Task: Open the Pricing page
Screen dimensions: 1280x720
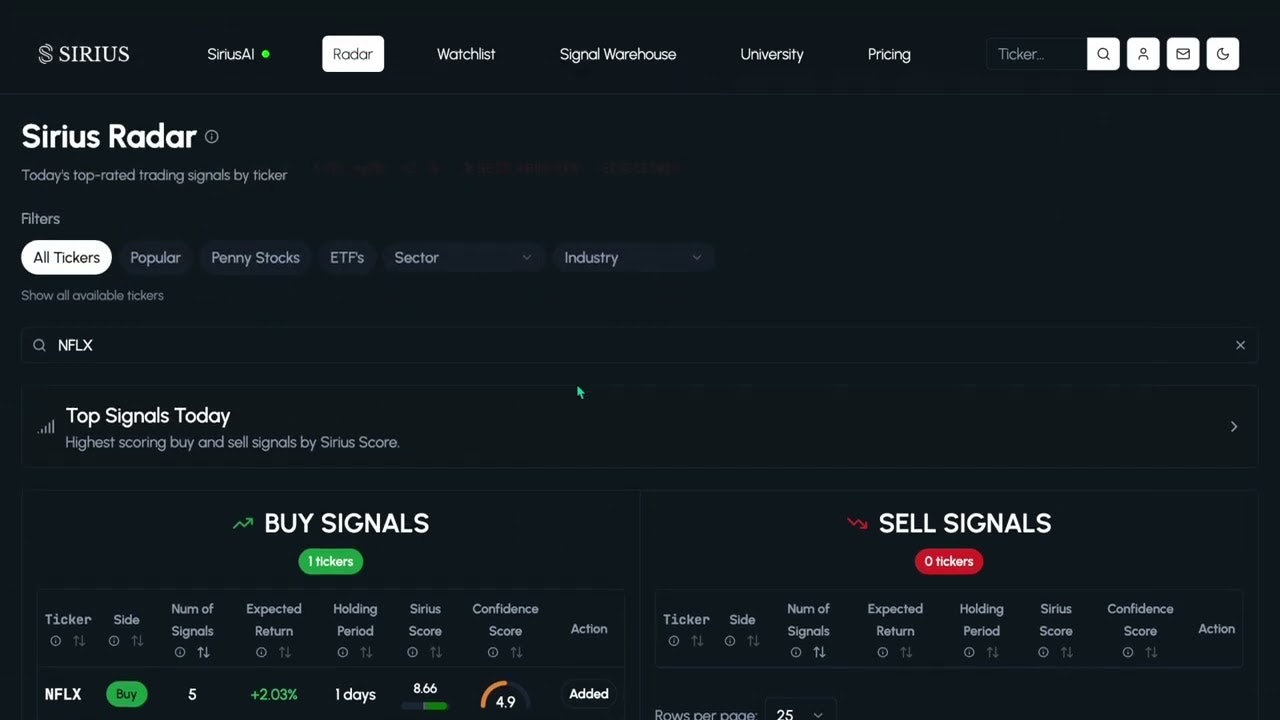Action: click(x=889, y=54)
